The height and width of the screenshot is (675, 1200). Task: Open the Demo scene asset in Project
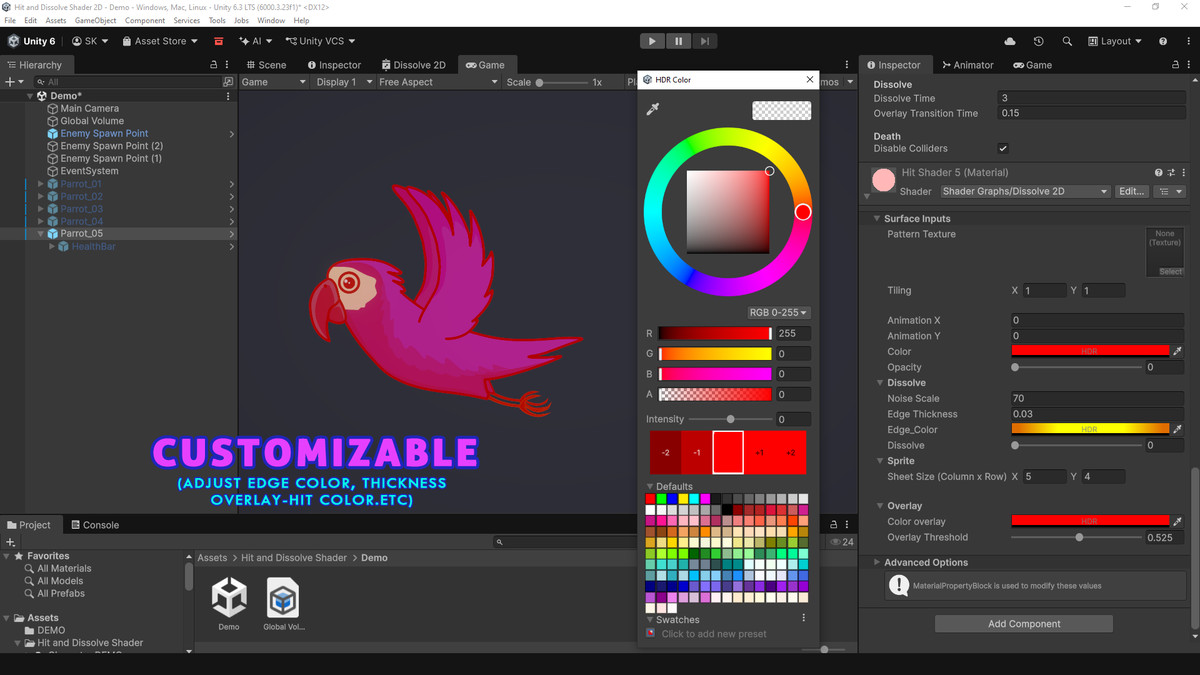tap(229, 603)
